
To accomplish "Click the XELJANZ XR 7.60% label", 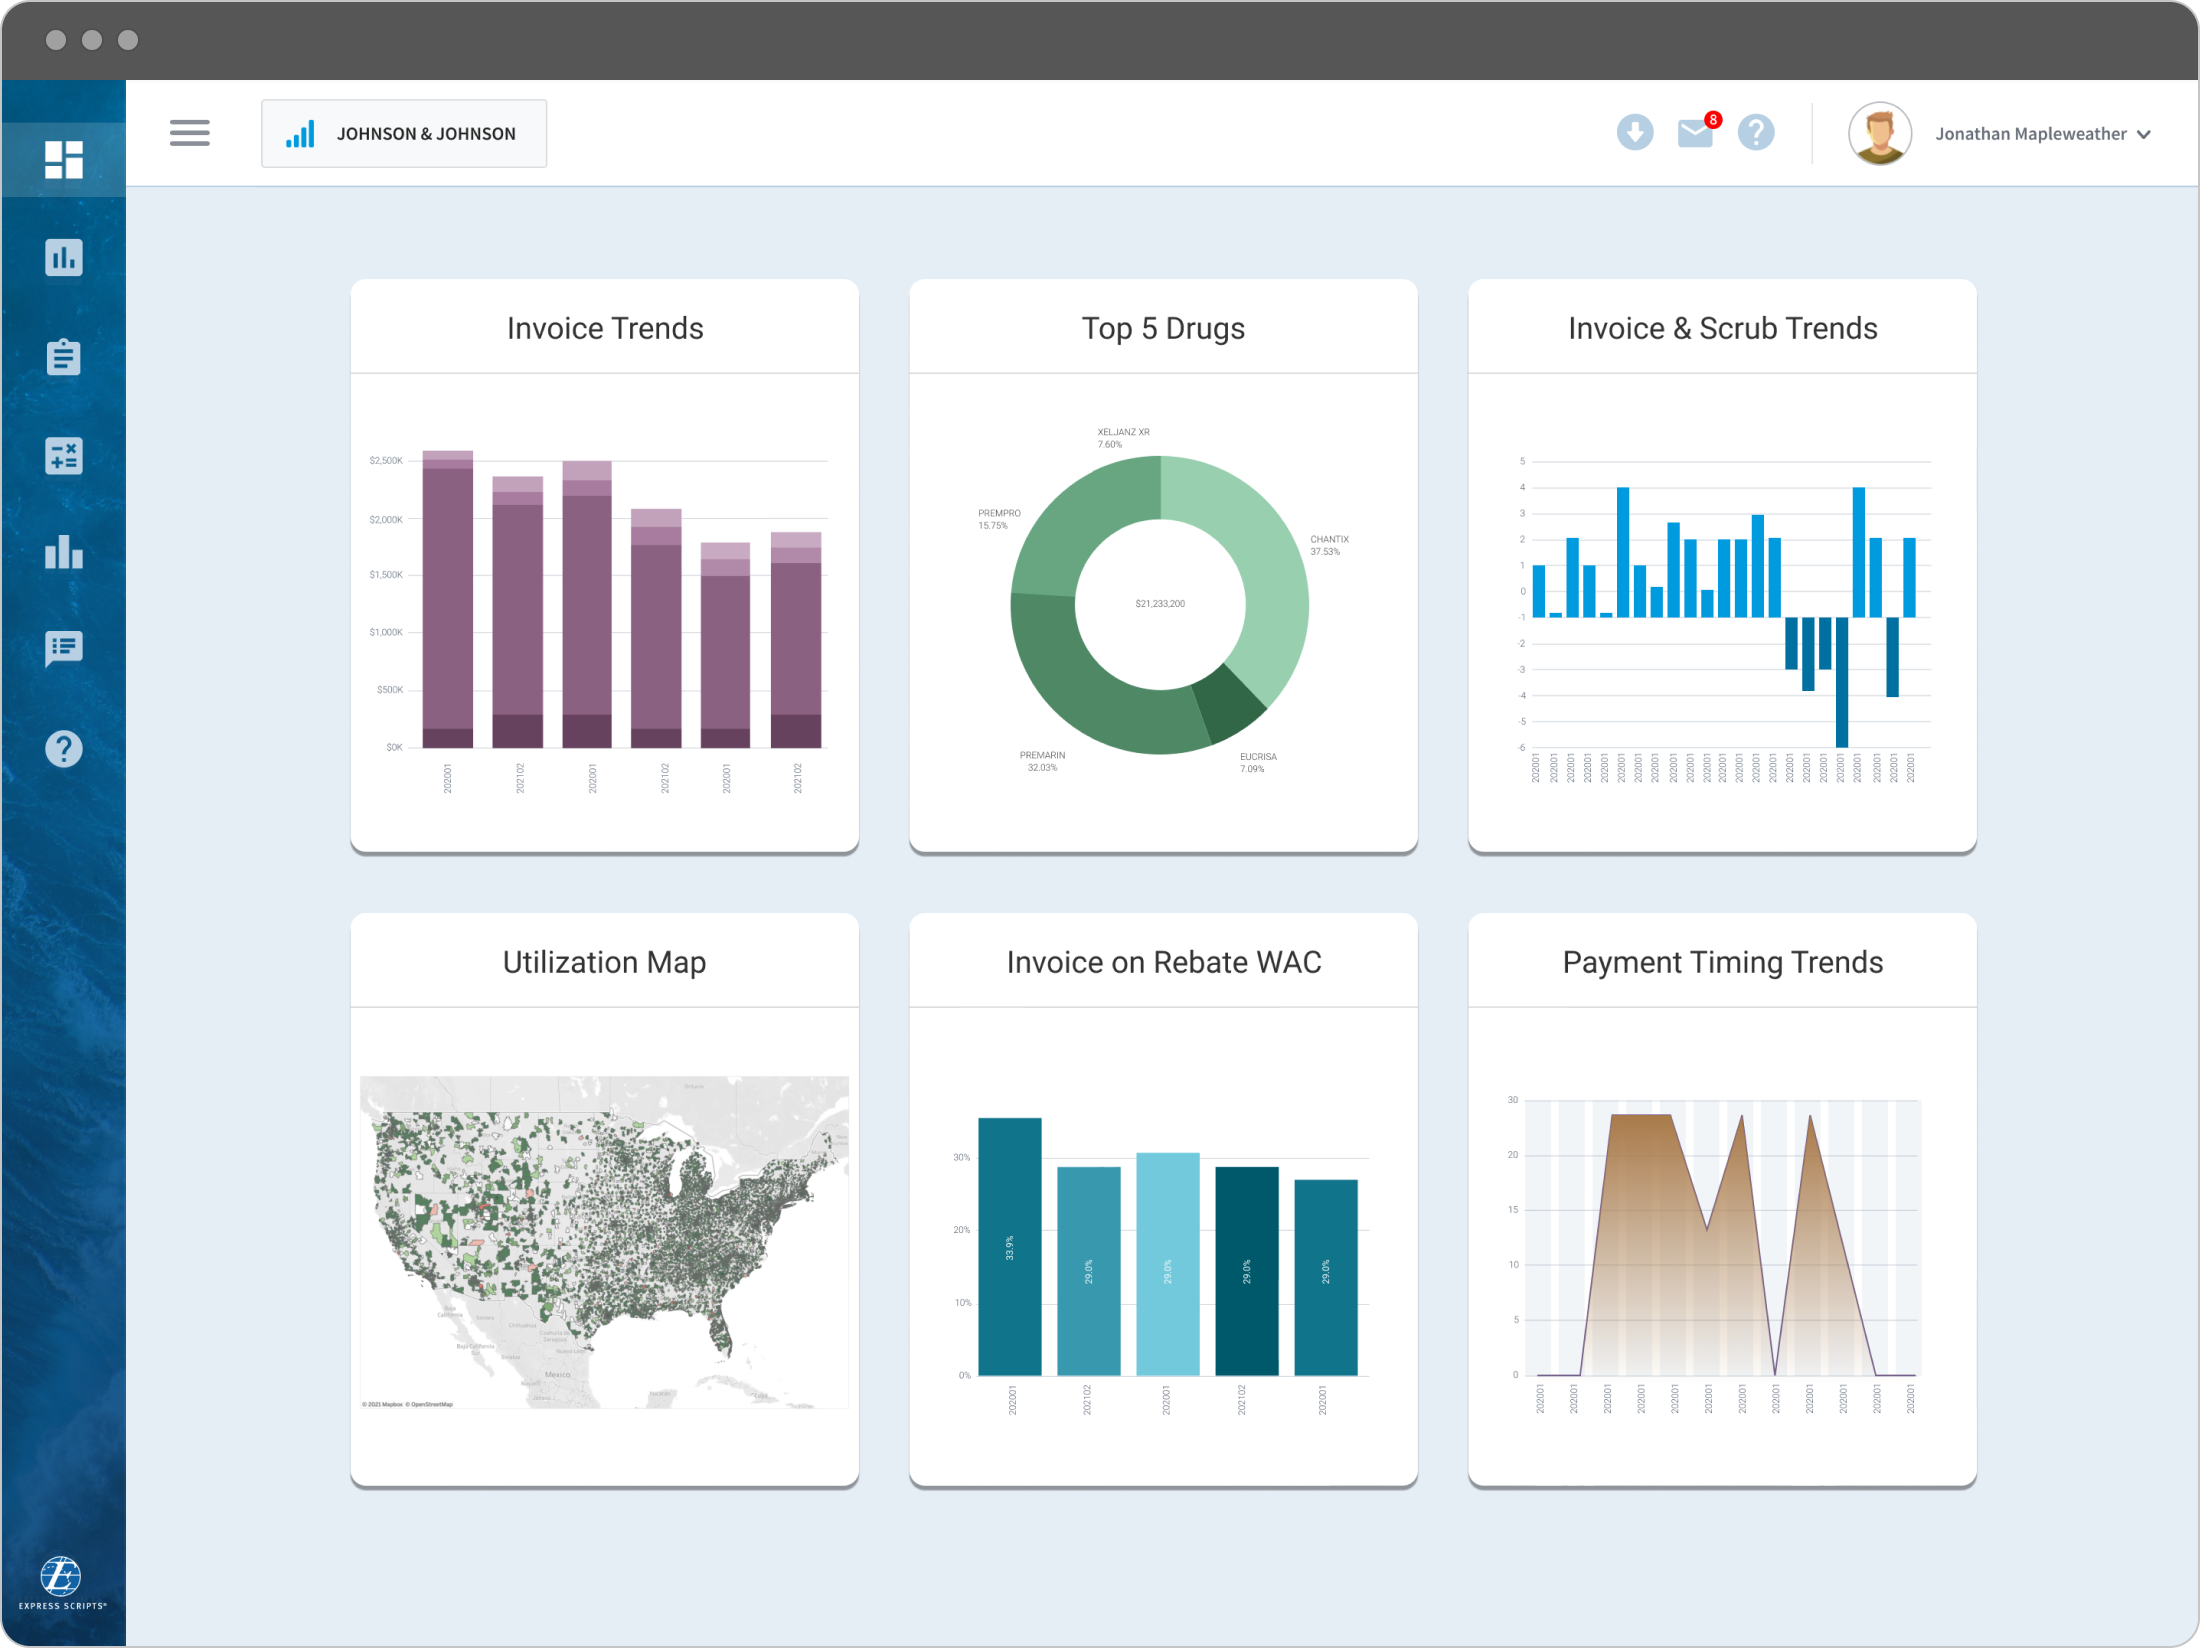I will click(1123, 438).
